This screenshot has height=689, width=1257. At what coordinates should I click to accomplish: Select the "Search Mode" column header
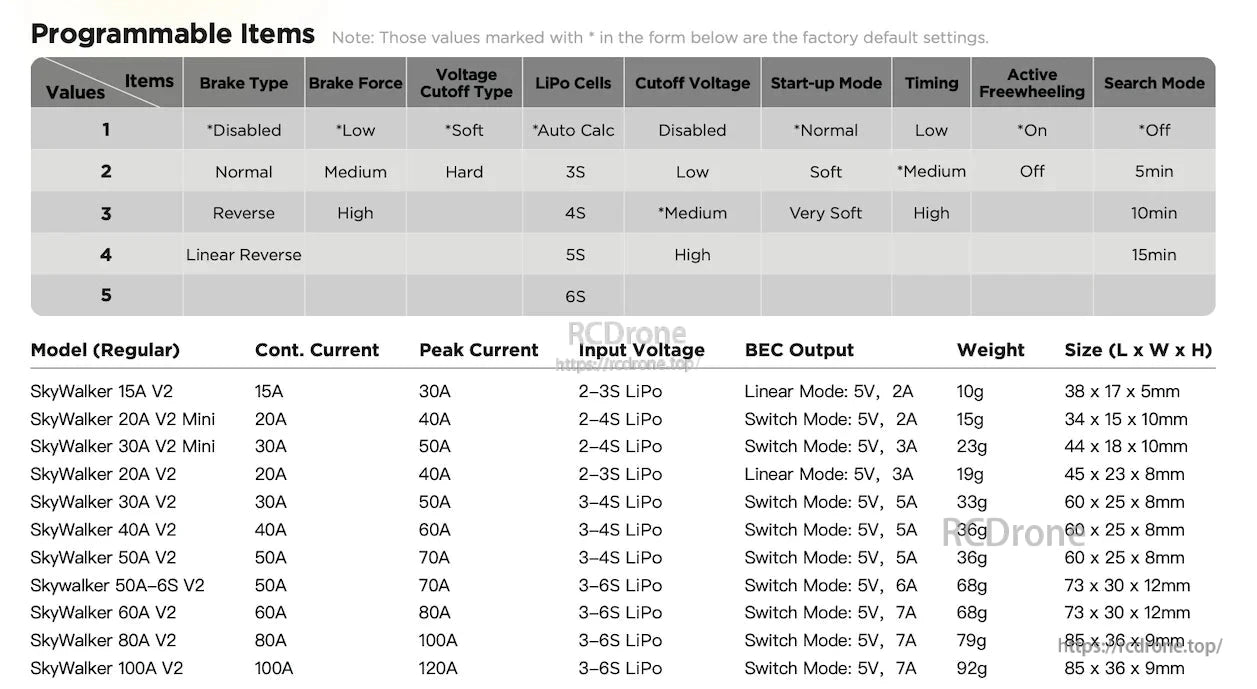tap(1154, 83)
